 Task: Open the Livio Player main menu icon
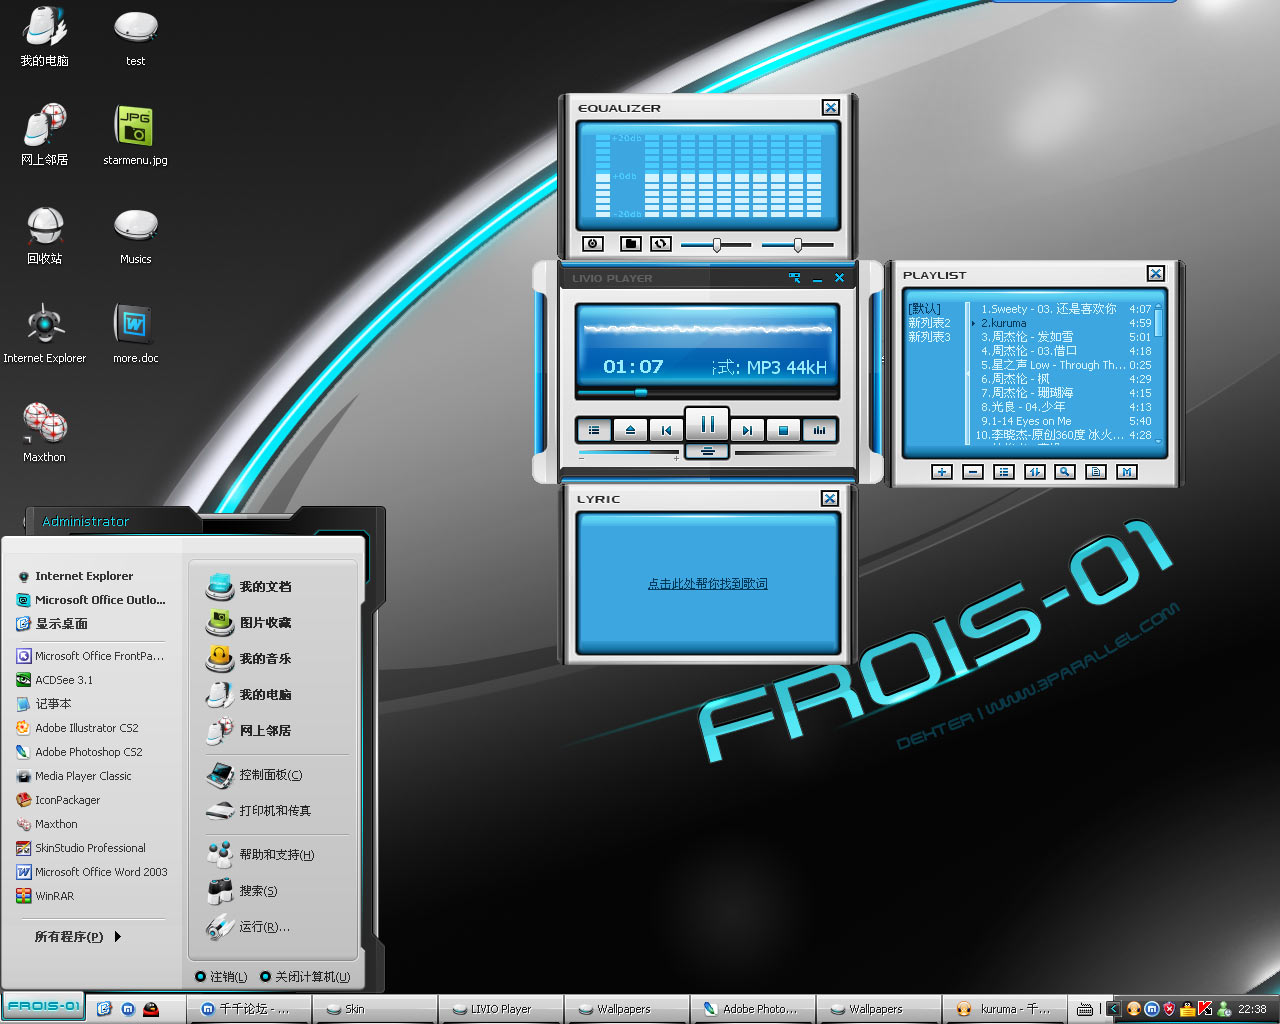coord(795,278)
